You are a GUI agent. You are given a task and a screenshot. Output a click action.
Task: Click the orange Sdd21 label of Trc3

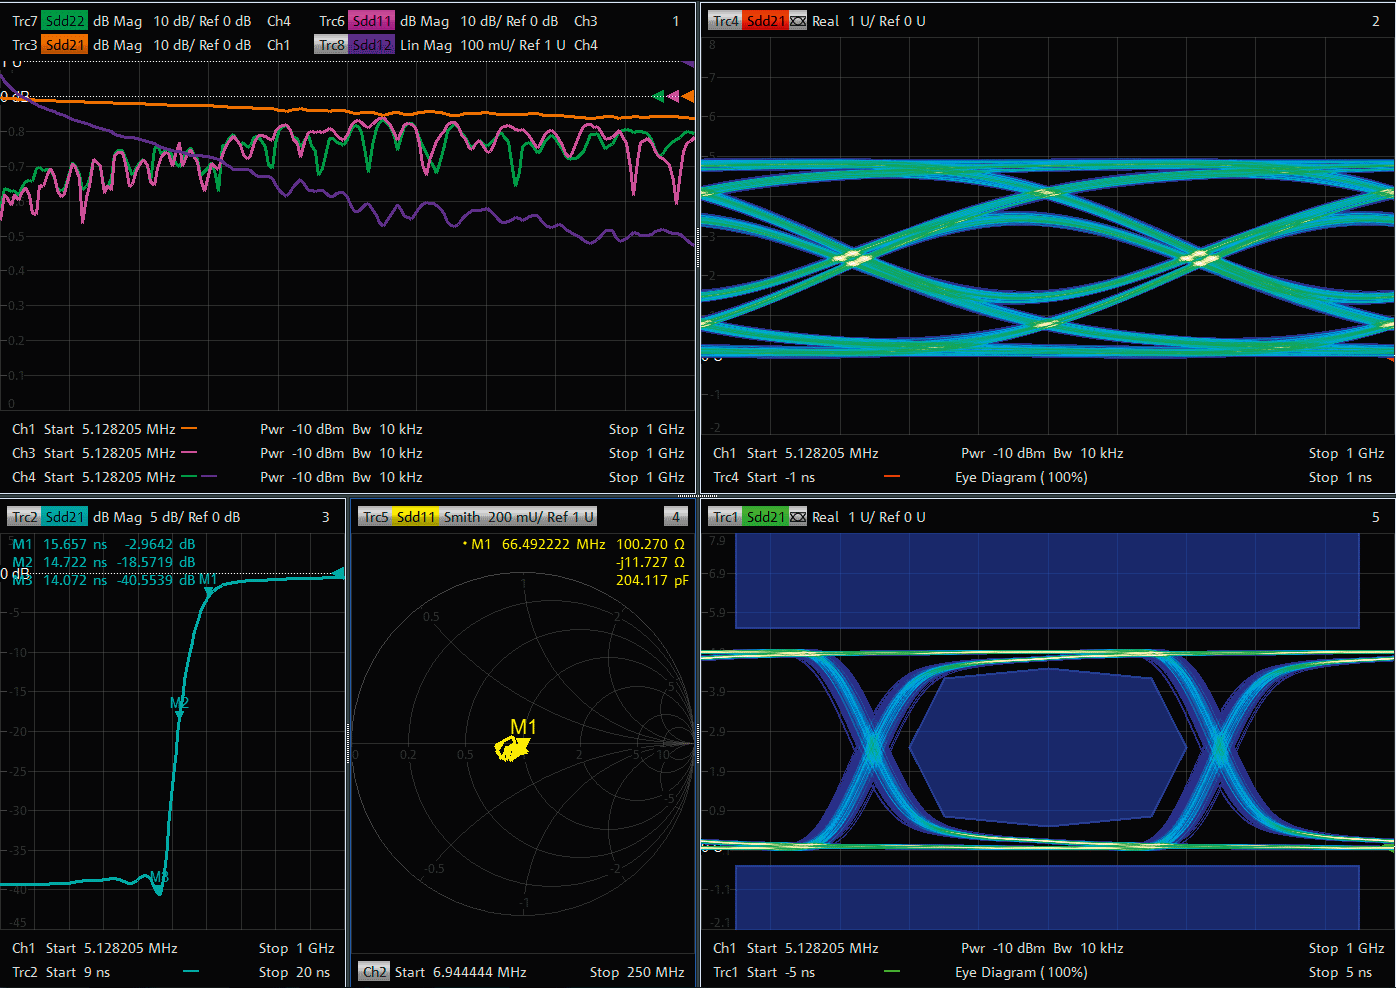pyautogui.click(x=65, y=45)
